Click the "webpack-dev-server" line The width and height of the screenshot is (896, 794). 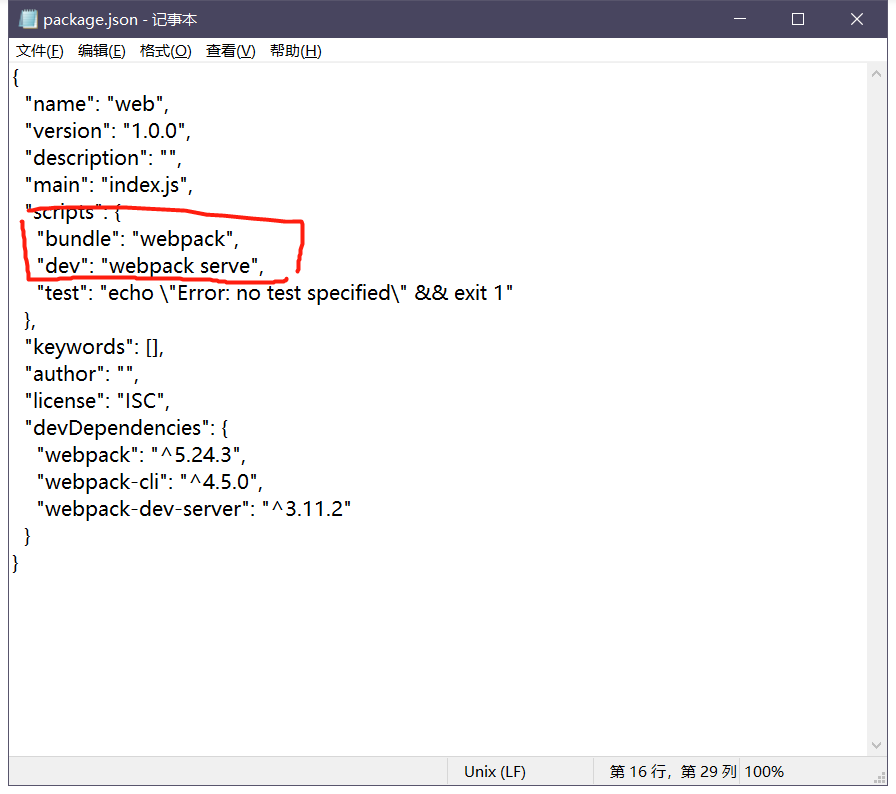pos(194,509)
